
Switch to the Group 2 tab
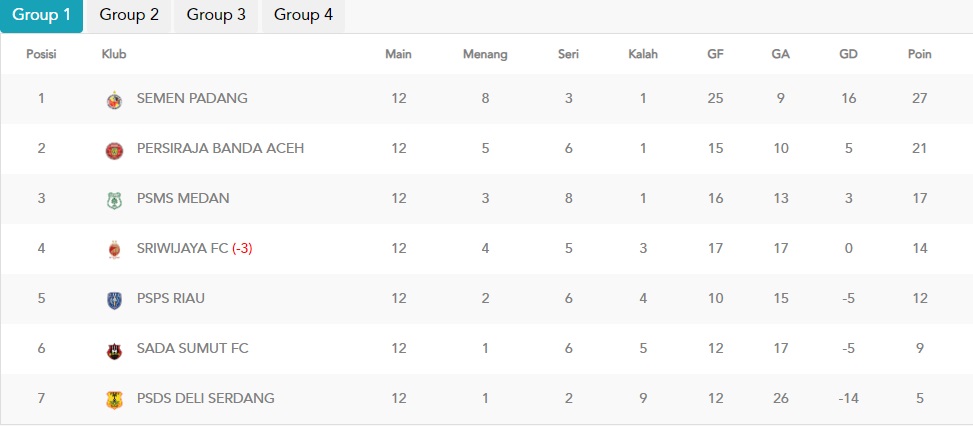(129, 16)
